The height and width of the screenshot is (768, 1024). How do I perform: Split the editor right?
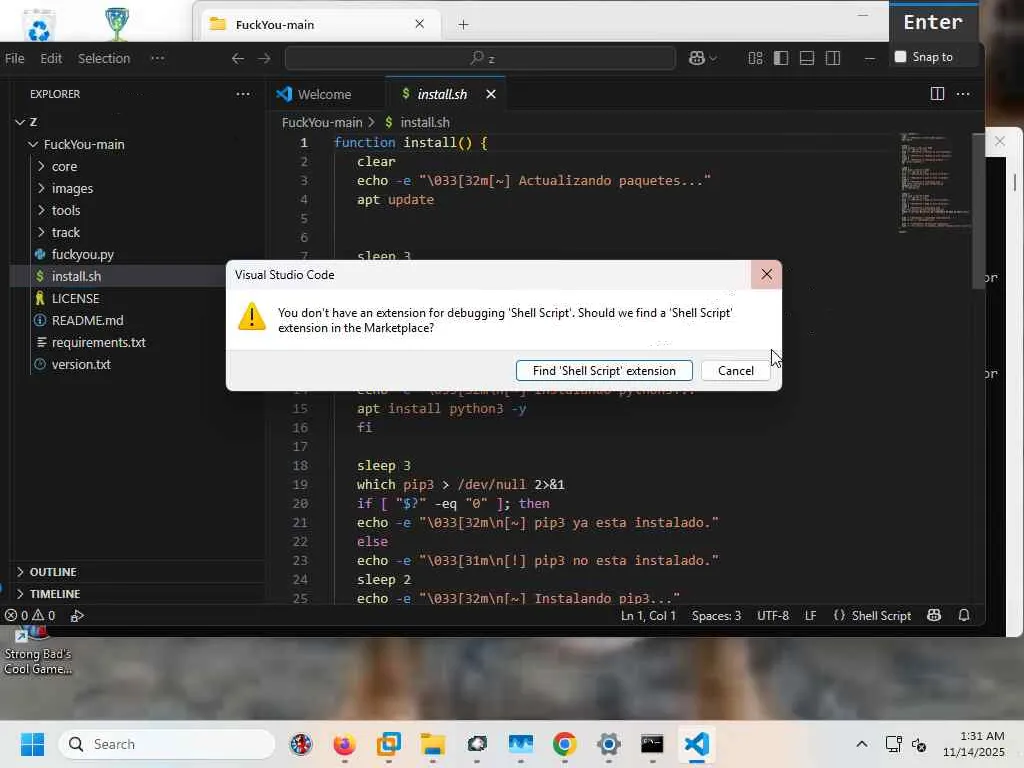tap(937, 94)
